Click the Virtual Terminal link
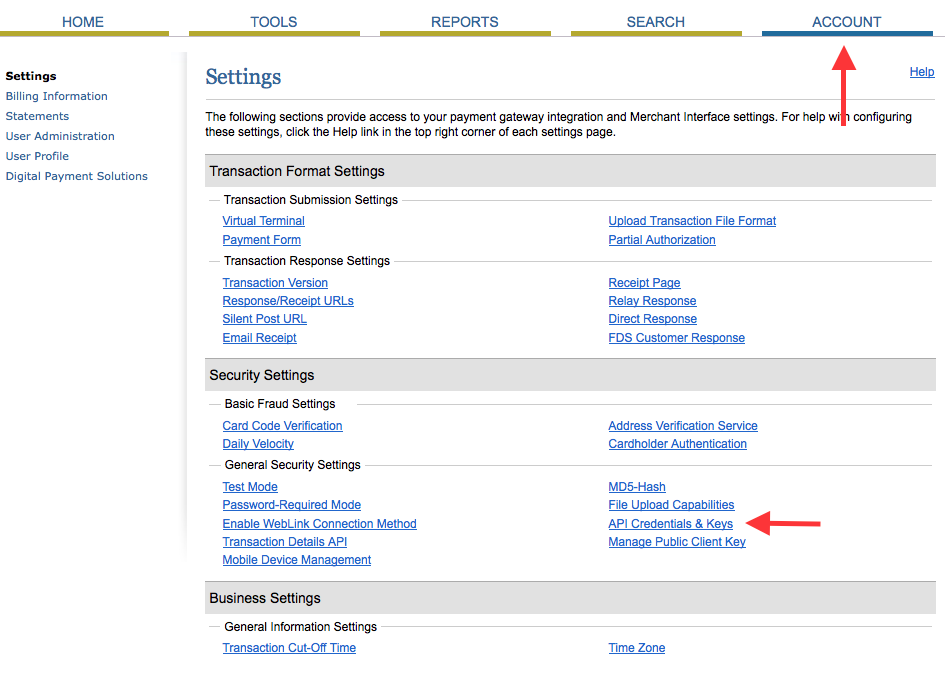This screenshot has width=945, height=674. click(x=263, y=221)
